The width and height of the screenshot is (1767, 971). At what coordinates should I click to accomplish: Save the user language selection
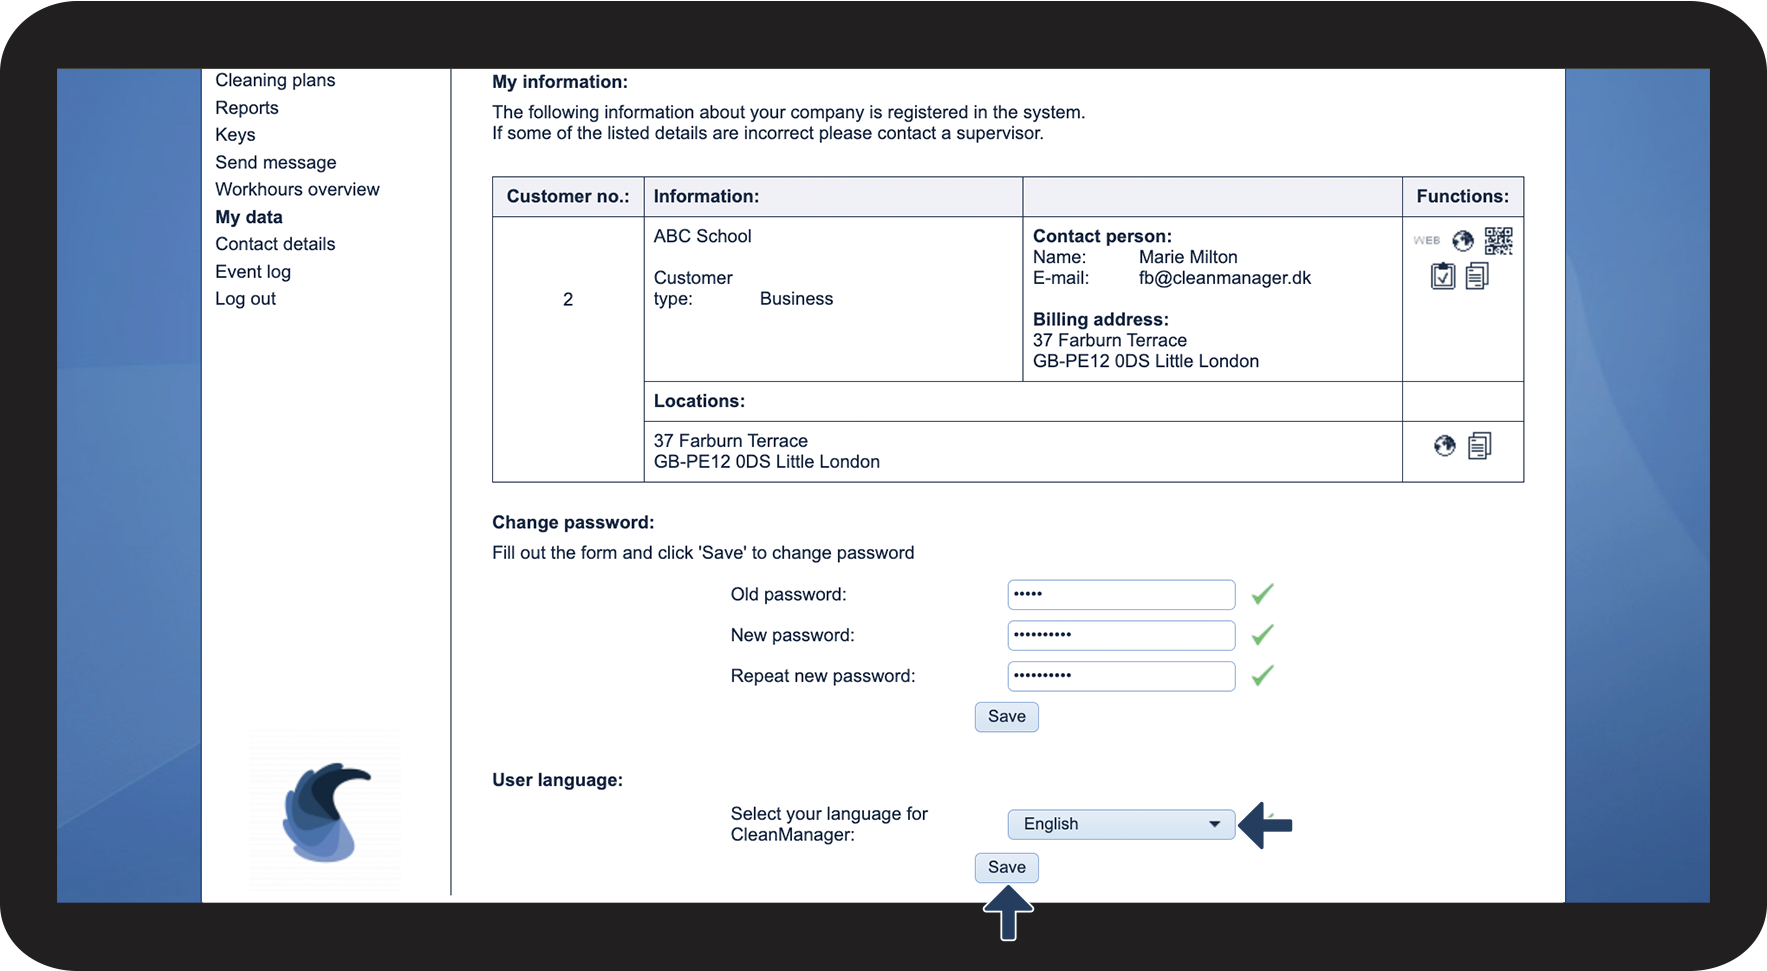point(1007,868)
